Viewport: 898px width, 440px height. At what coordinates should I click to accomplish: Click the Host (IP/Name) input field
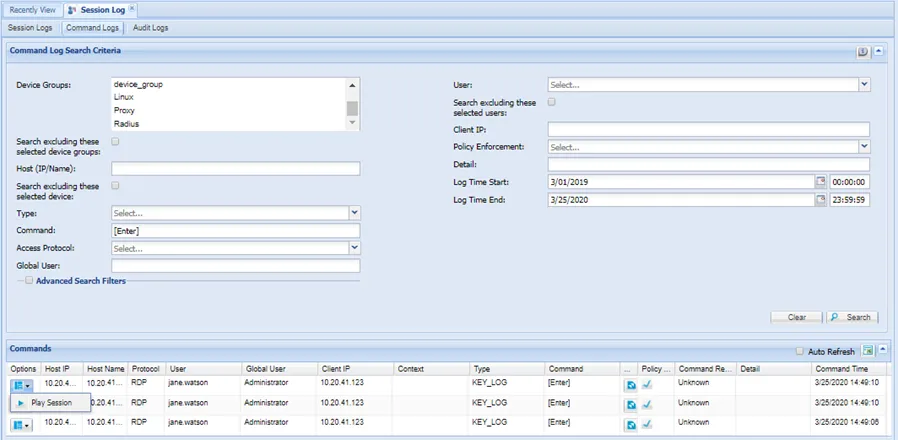coord(235,169)
